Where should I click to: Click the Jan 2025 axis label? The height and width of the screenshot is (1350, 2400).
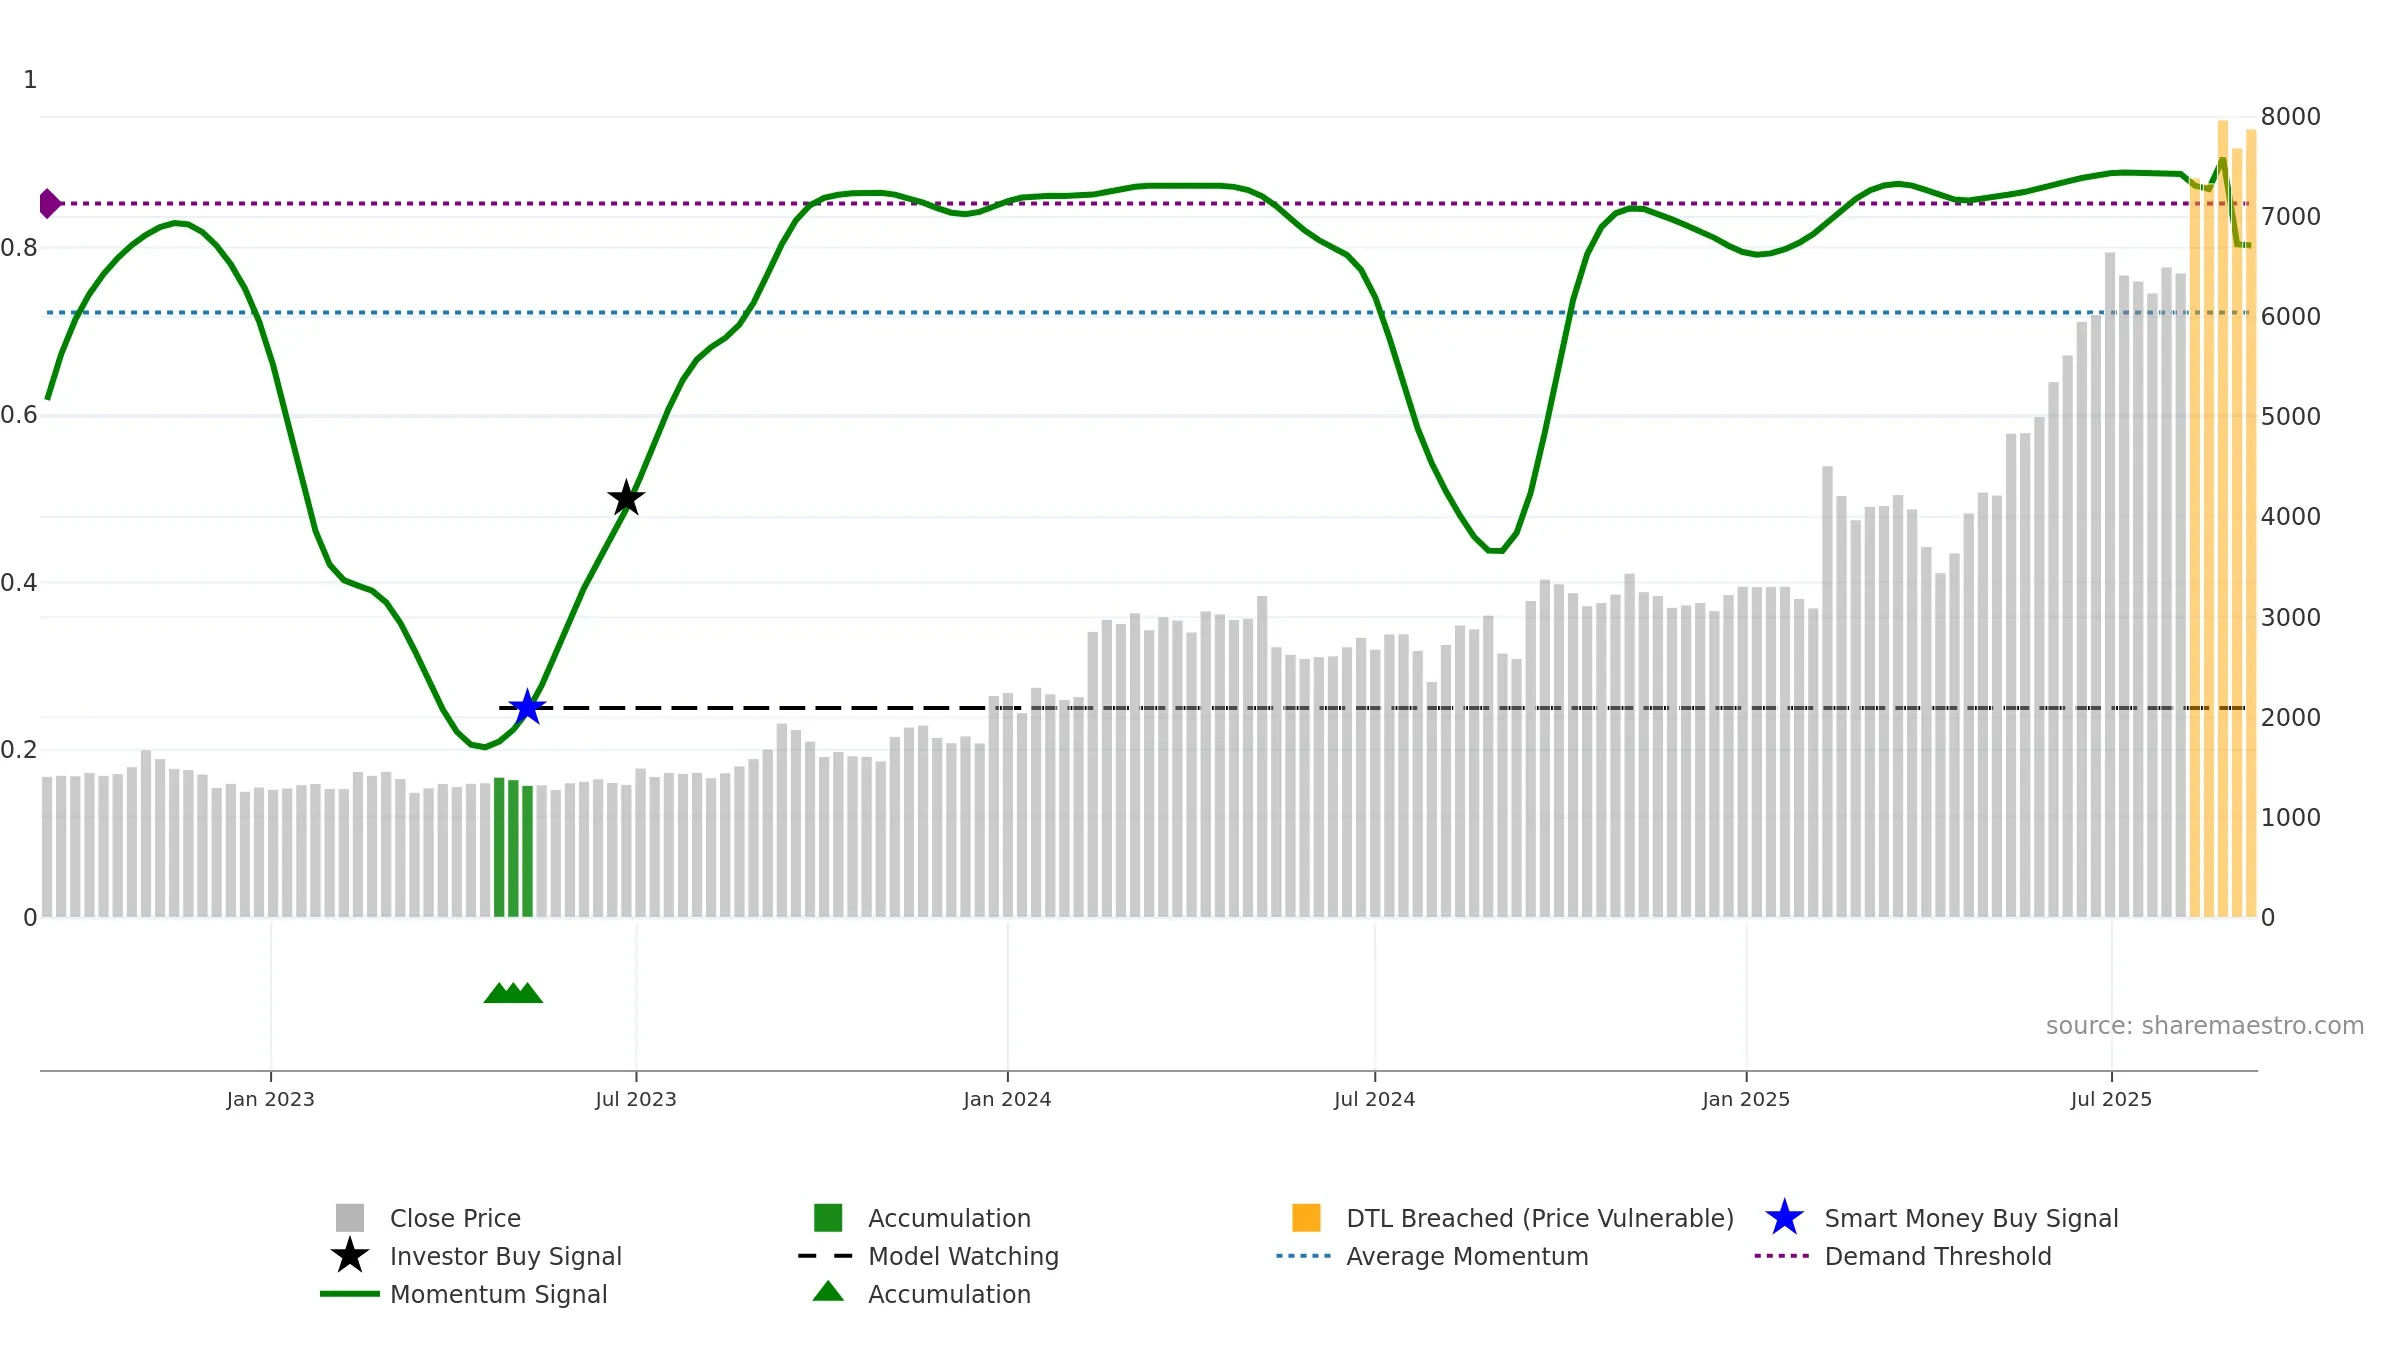pyautogui.click(x=1746, y=1099)
